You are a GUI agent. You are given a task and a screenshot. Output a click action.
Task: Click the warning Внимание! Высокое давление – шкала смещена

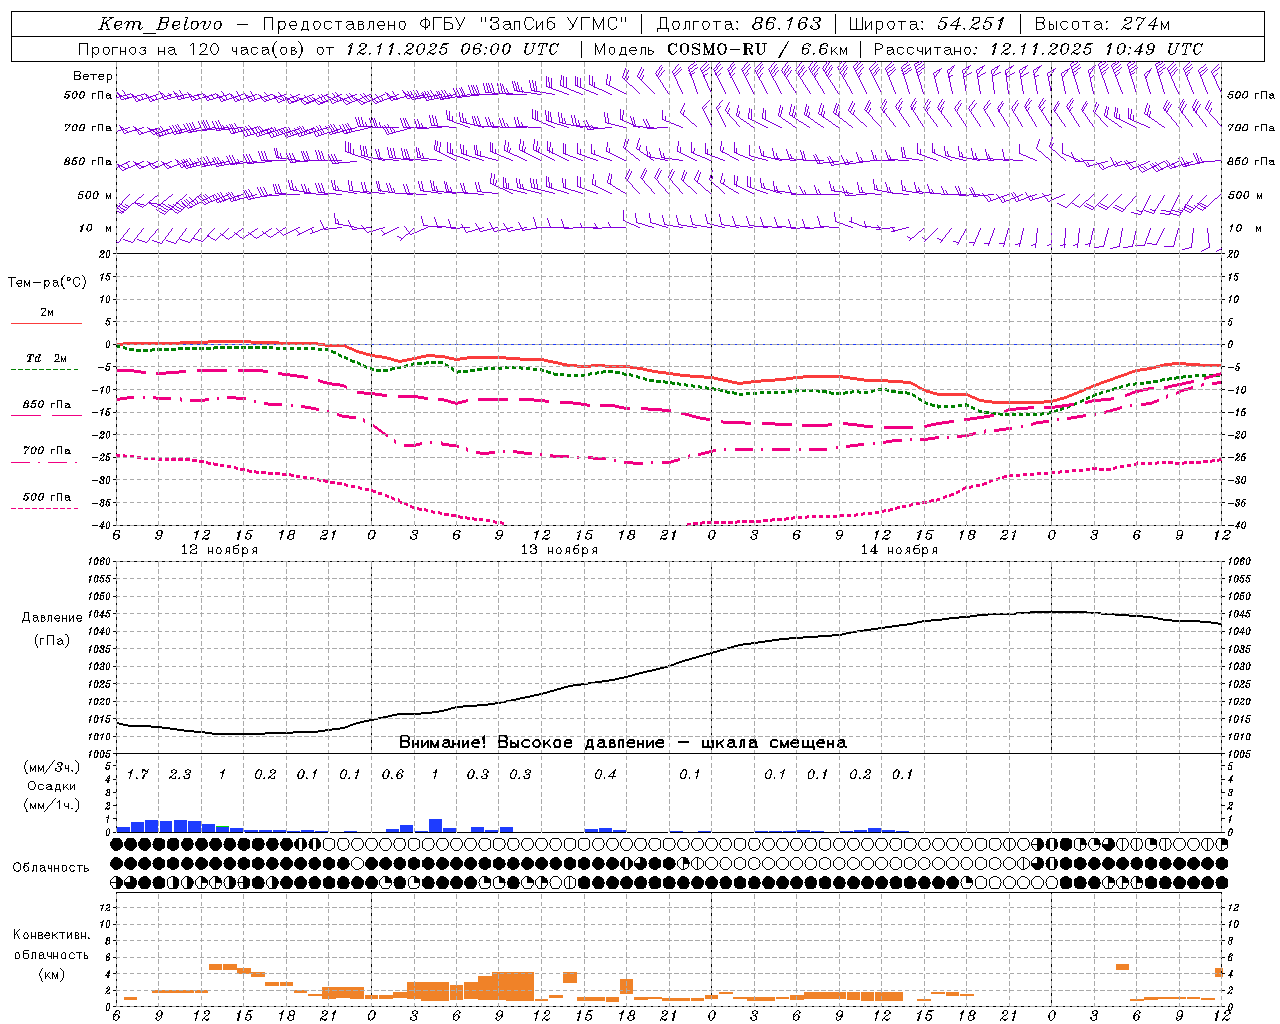coord(623,743)
